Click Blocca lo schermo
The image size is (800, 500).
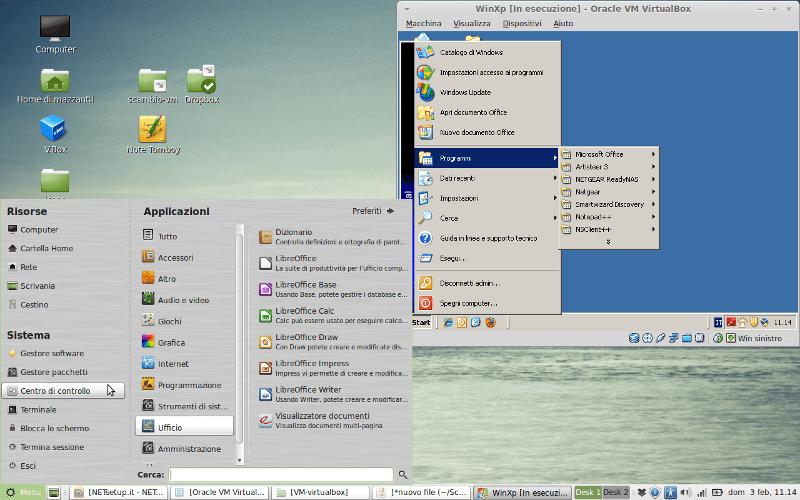pos(63,428)
